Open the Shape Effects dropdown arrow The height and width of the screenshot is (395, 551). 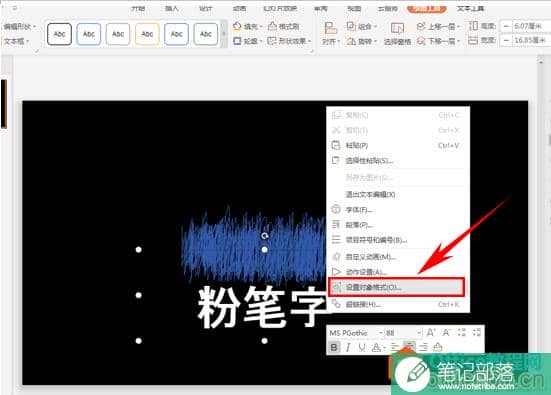(309, 42)
